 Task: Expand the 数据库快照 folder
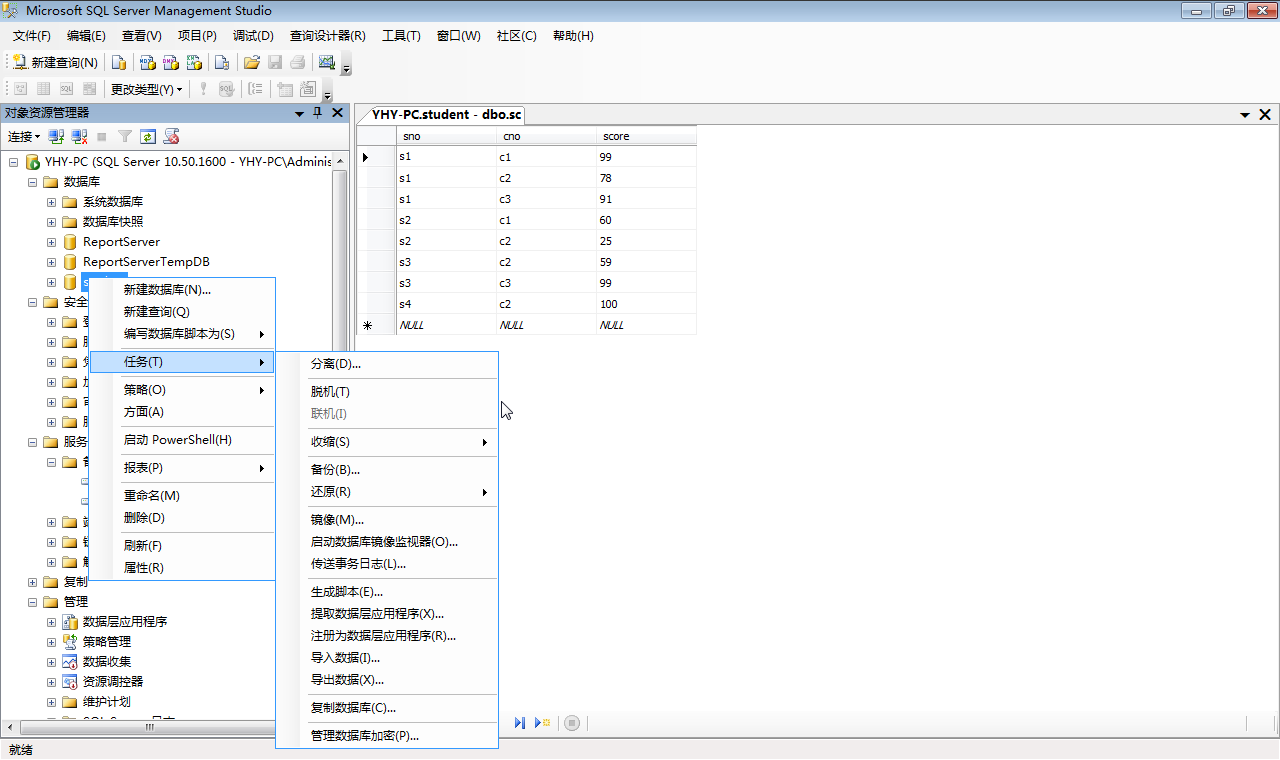tap(52, 222)
